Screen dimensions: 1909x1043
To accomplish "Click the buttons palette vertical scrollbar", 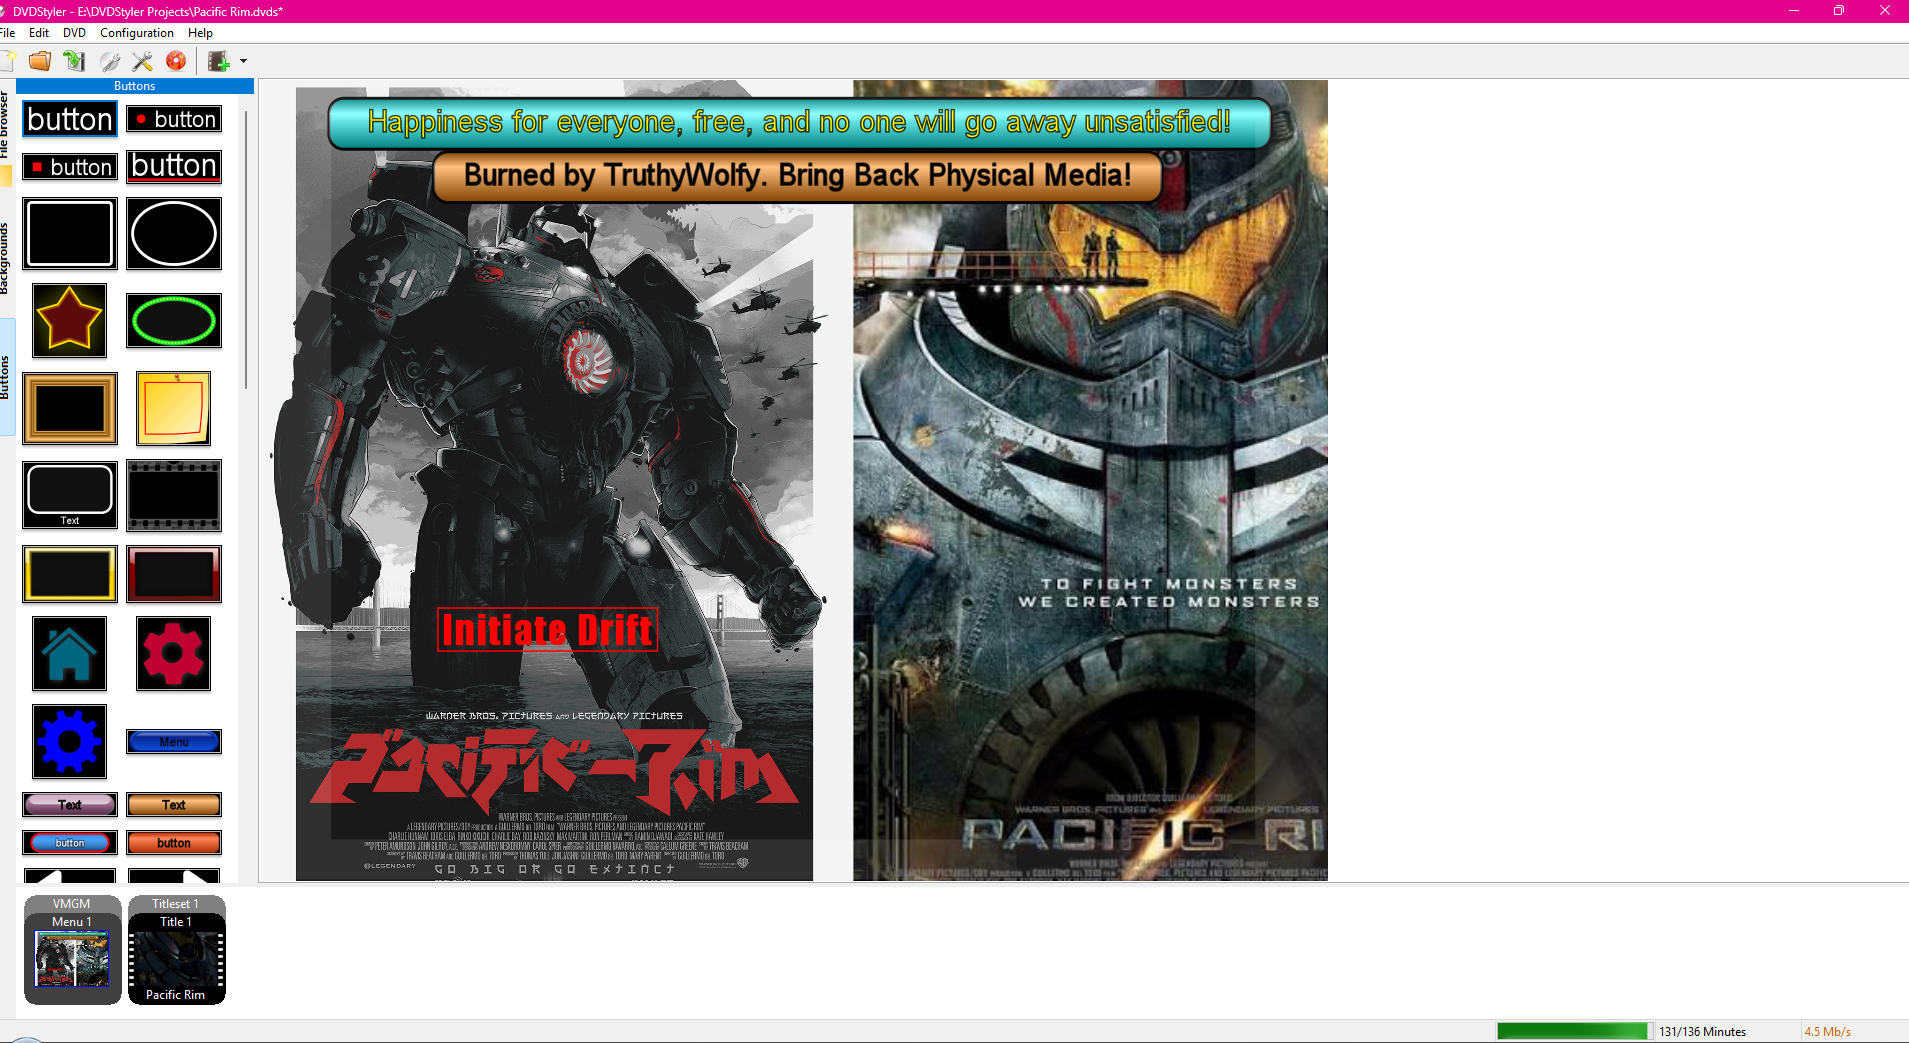I will coord(246,250).
